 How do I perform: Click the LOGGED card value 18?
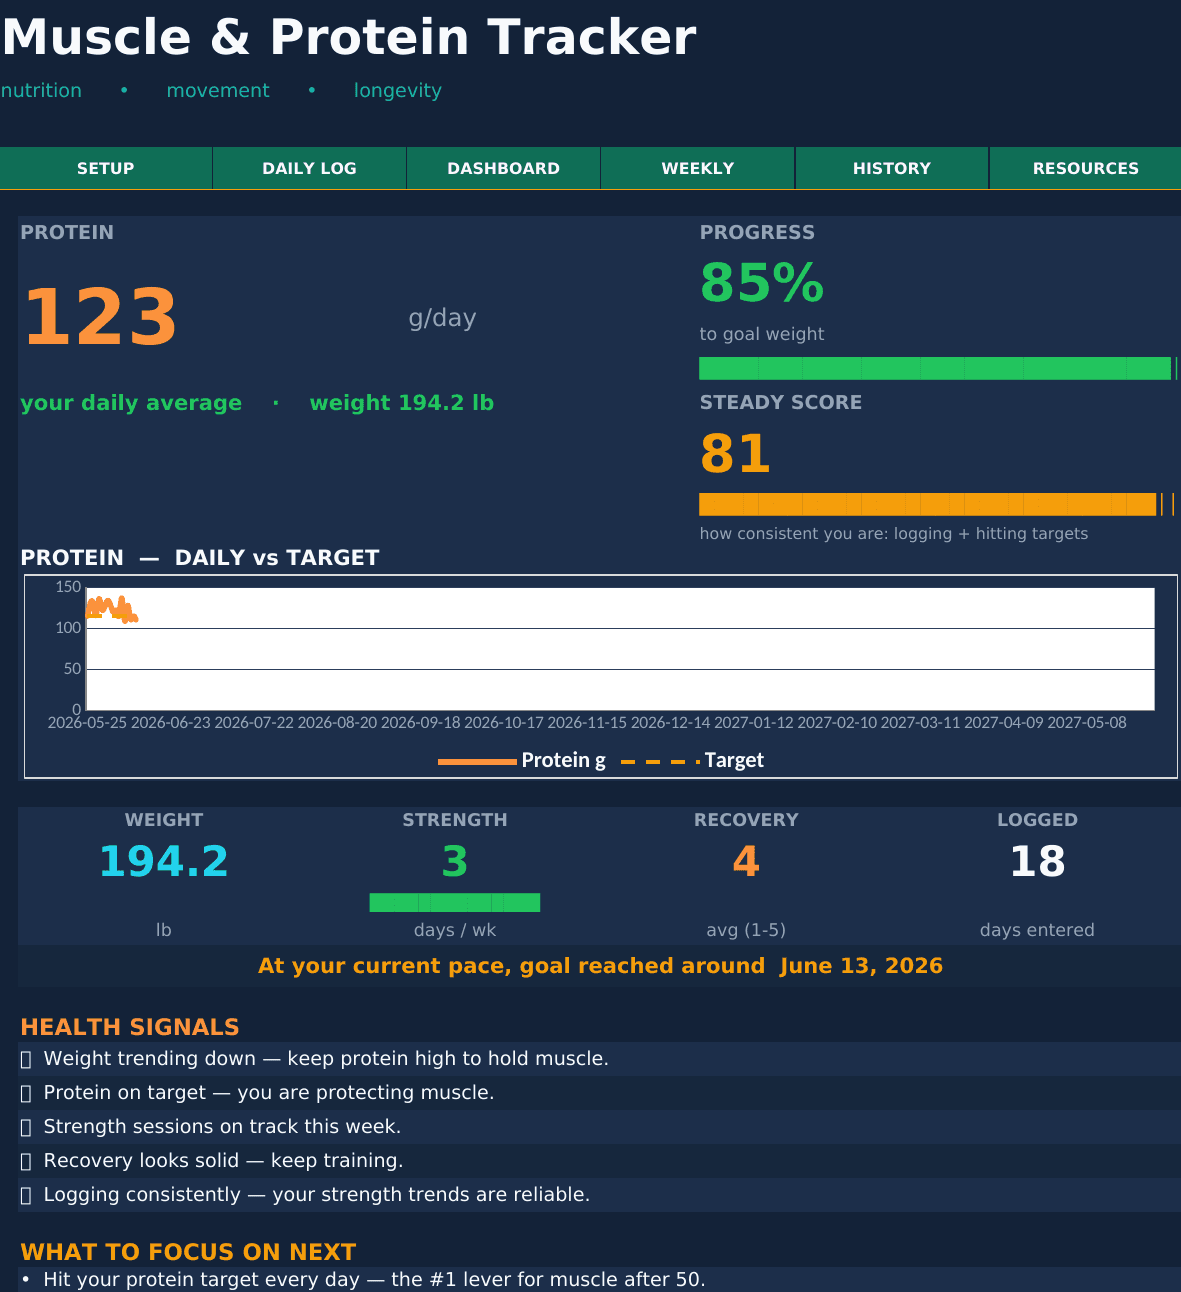point(1037,861)
